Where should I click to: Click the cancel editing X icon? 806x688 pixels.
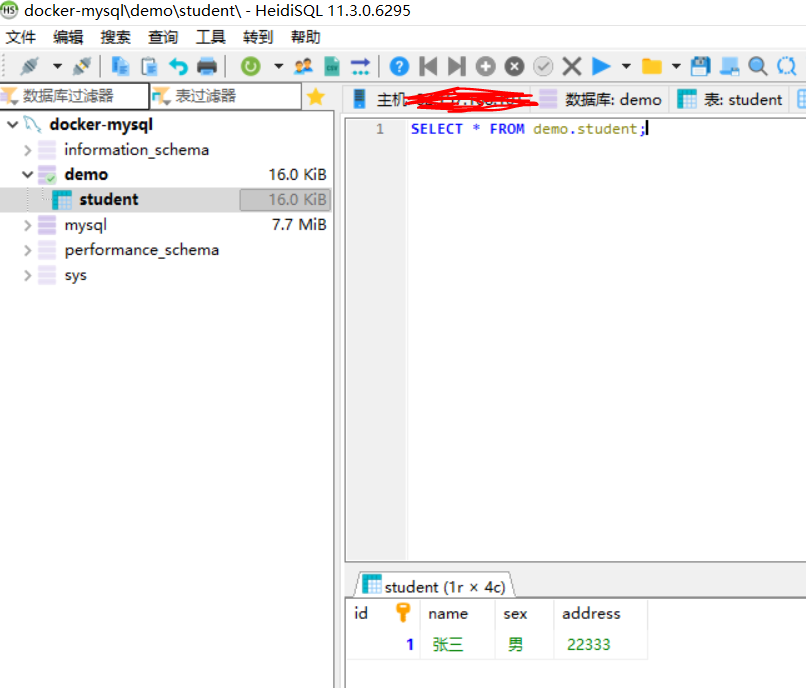click(572, 66)
